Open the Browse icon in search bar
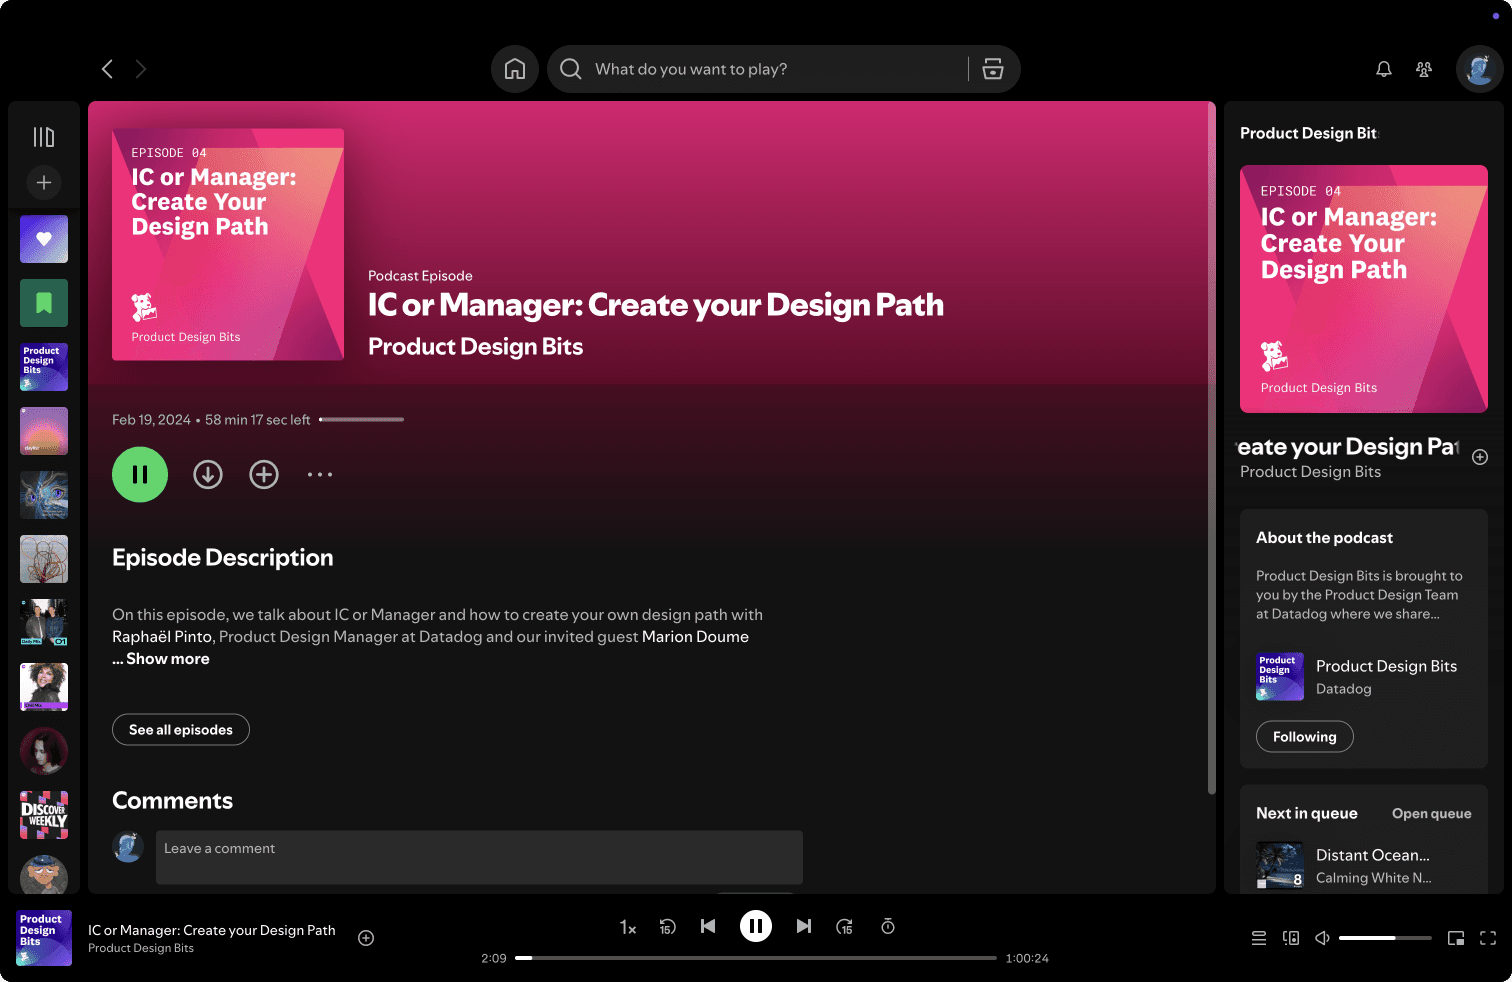Image resolution: width=1512 pixels, height=982 pixels. pyautogui.click(x=993, y=69)
